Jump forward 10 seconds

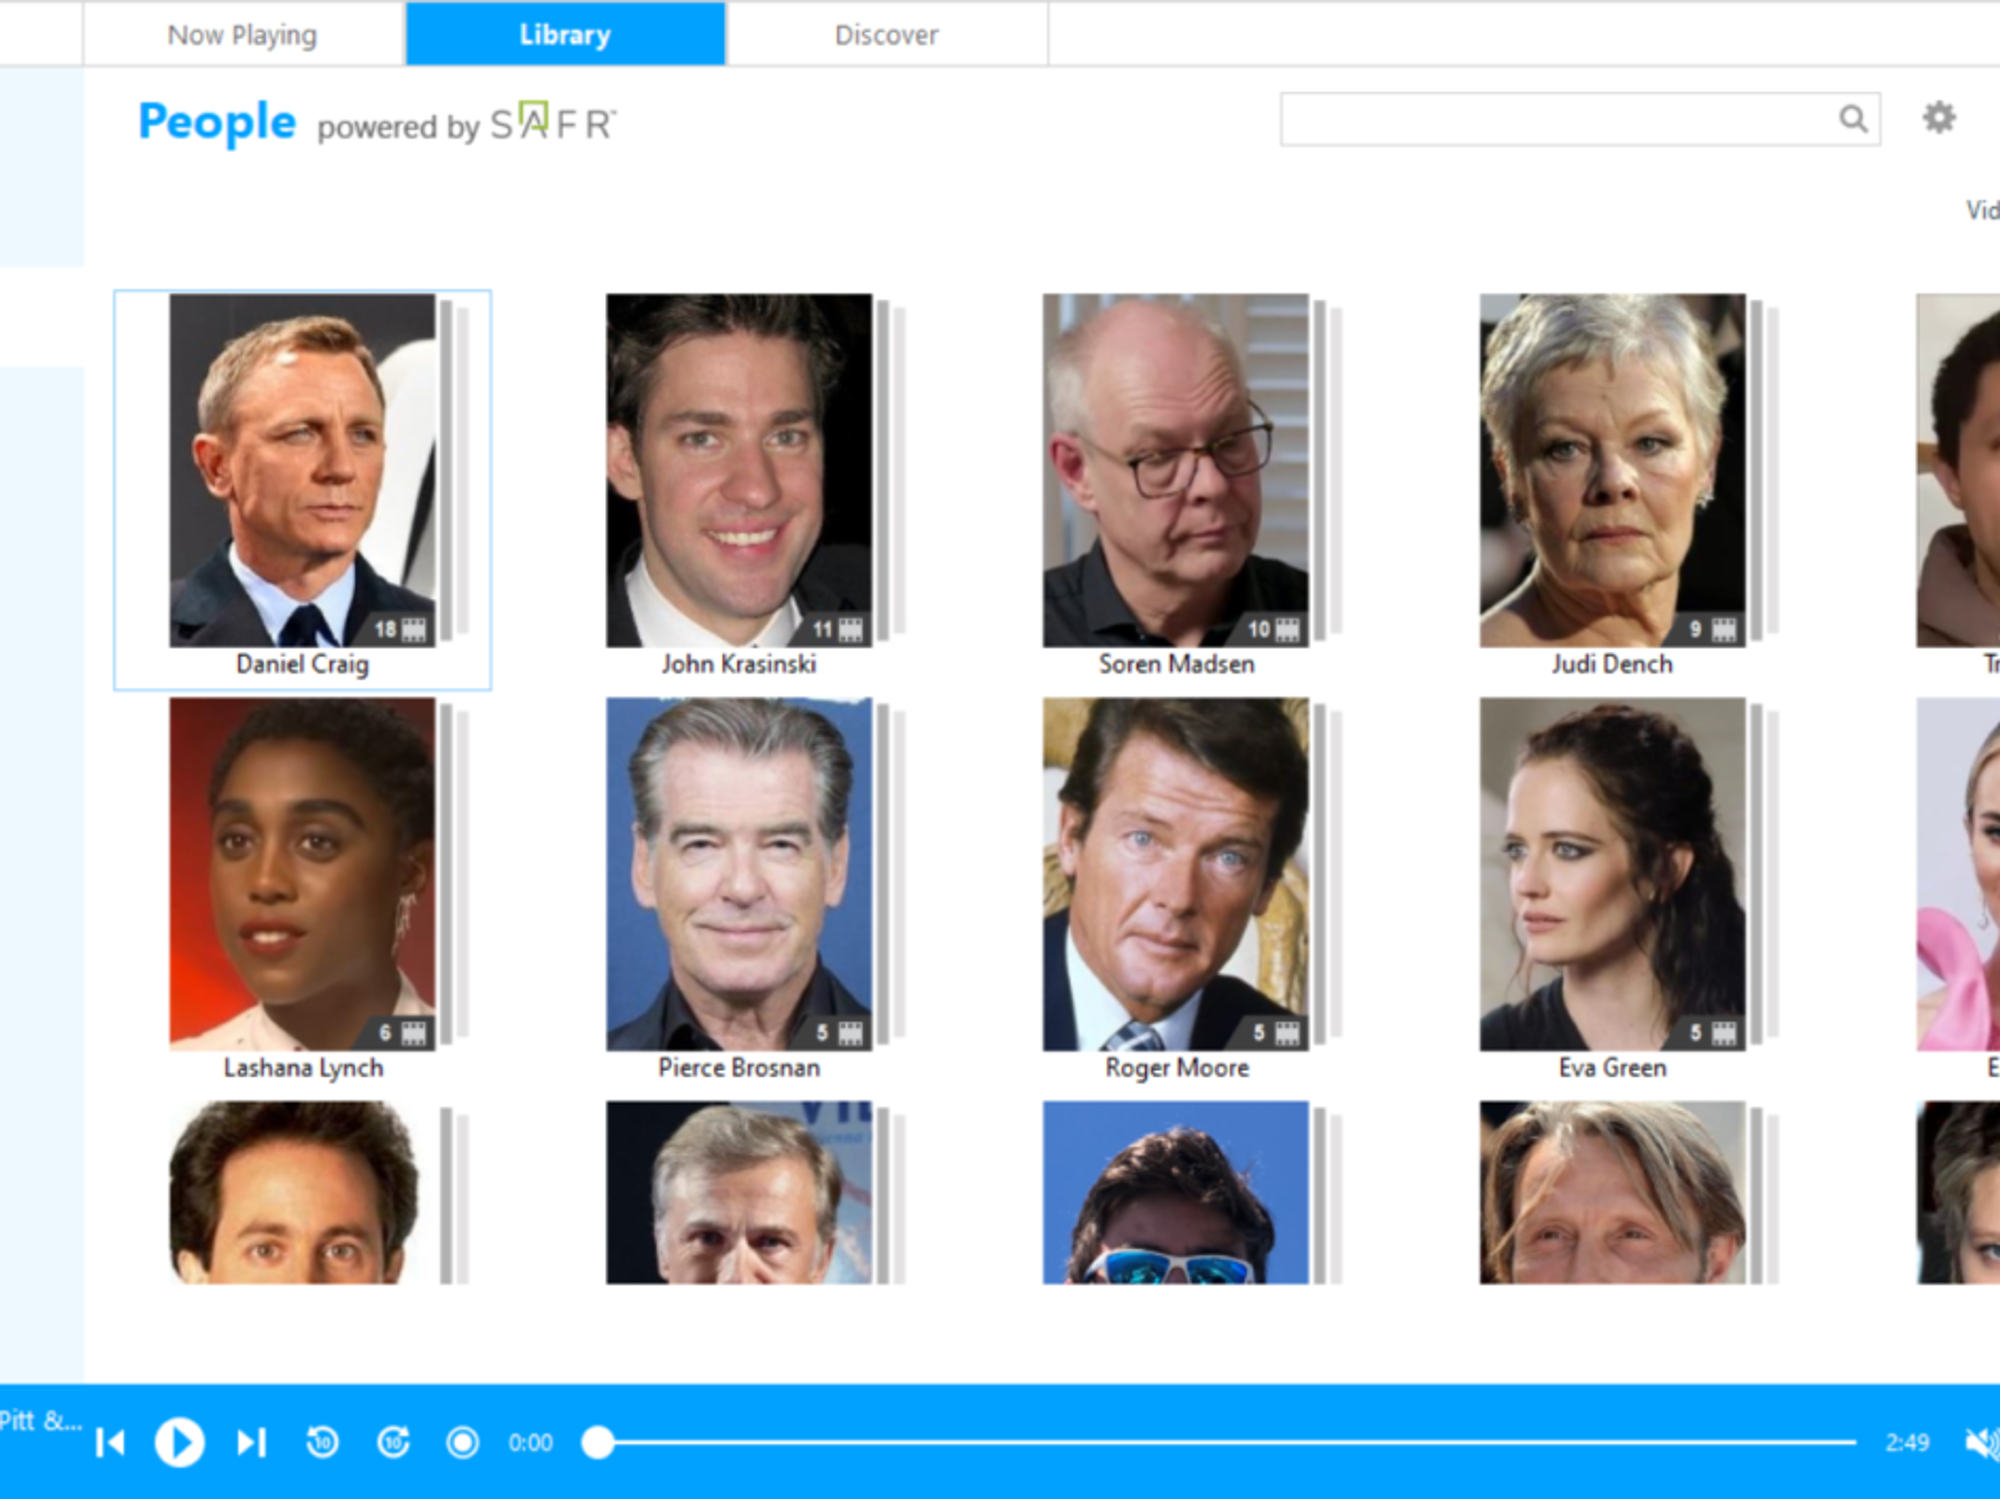[x=393, y=1442]
